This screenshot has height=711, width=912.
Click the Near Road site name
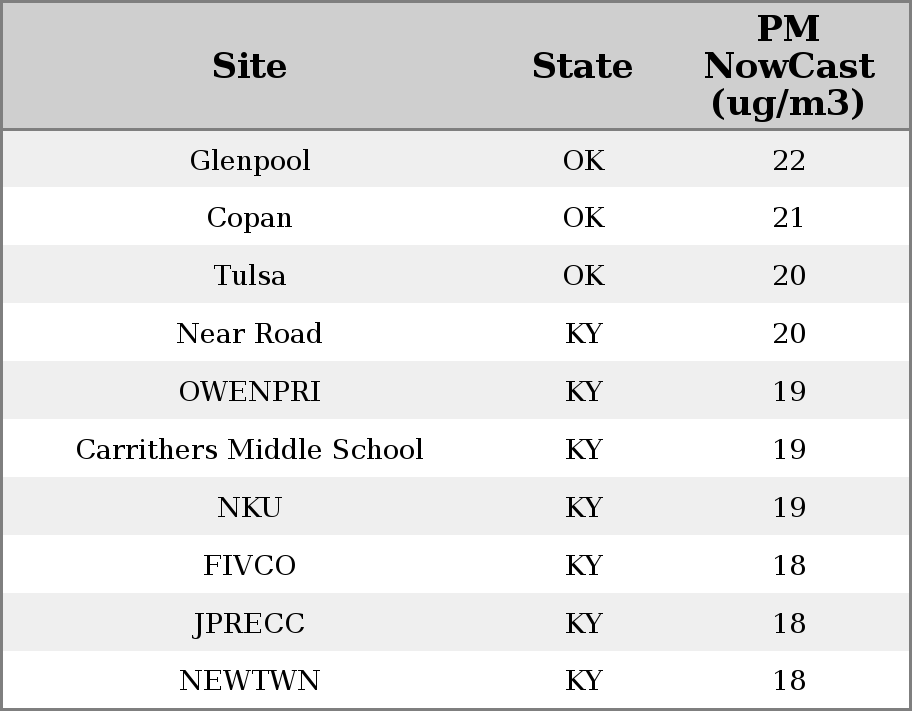(249, 334)
